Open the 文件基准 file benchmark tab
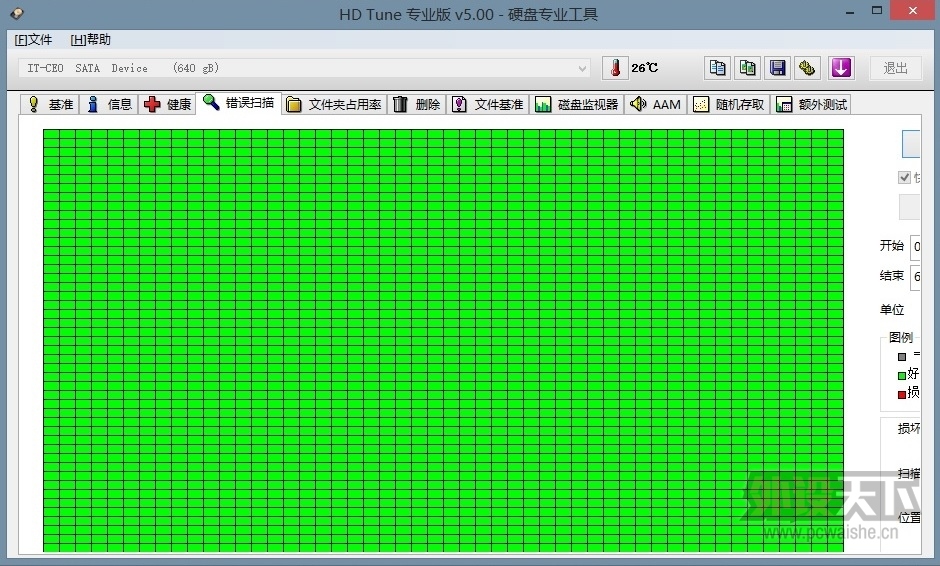940x566 pixels. (x=487, y=104)
